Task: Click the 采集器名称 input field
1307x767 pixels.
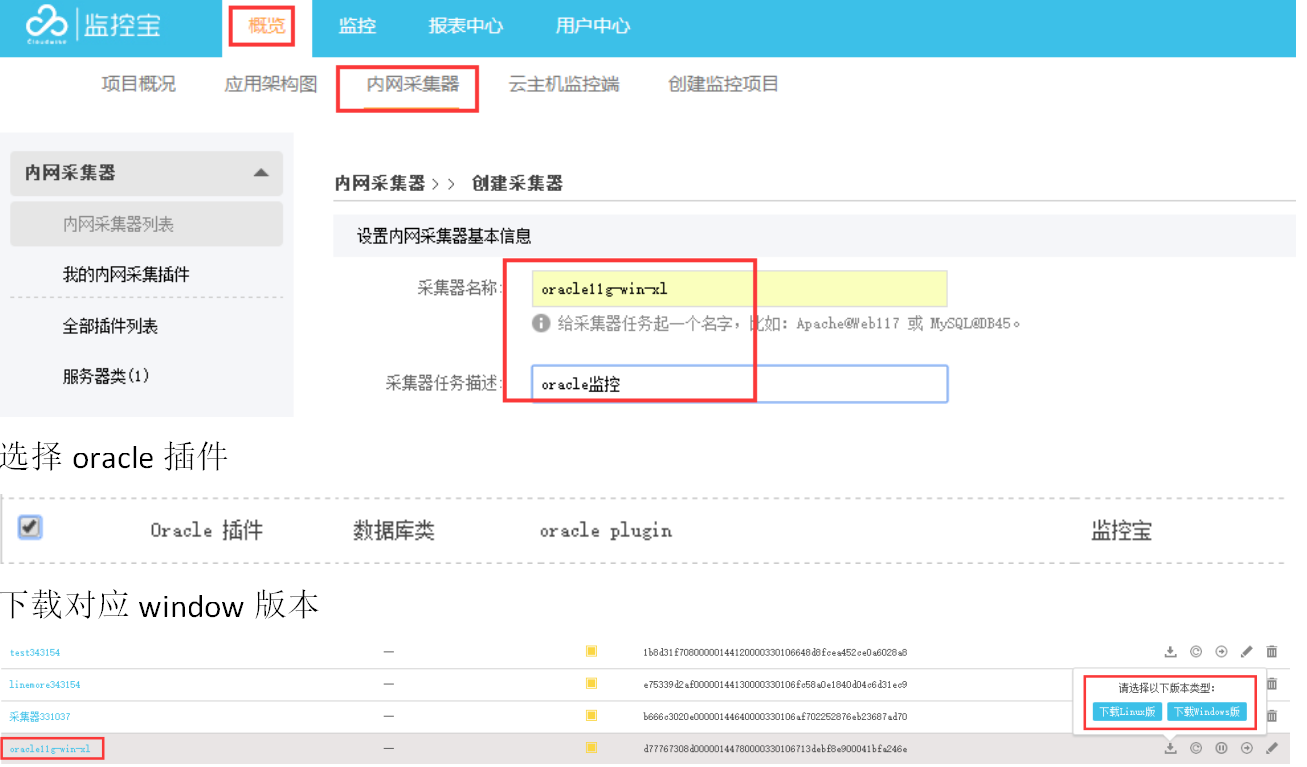Action: 739,289
